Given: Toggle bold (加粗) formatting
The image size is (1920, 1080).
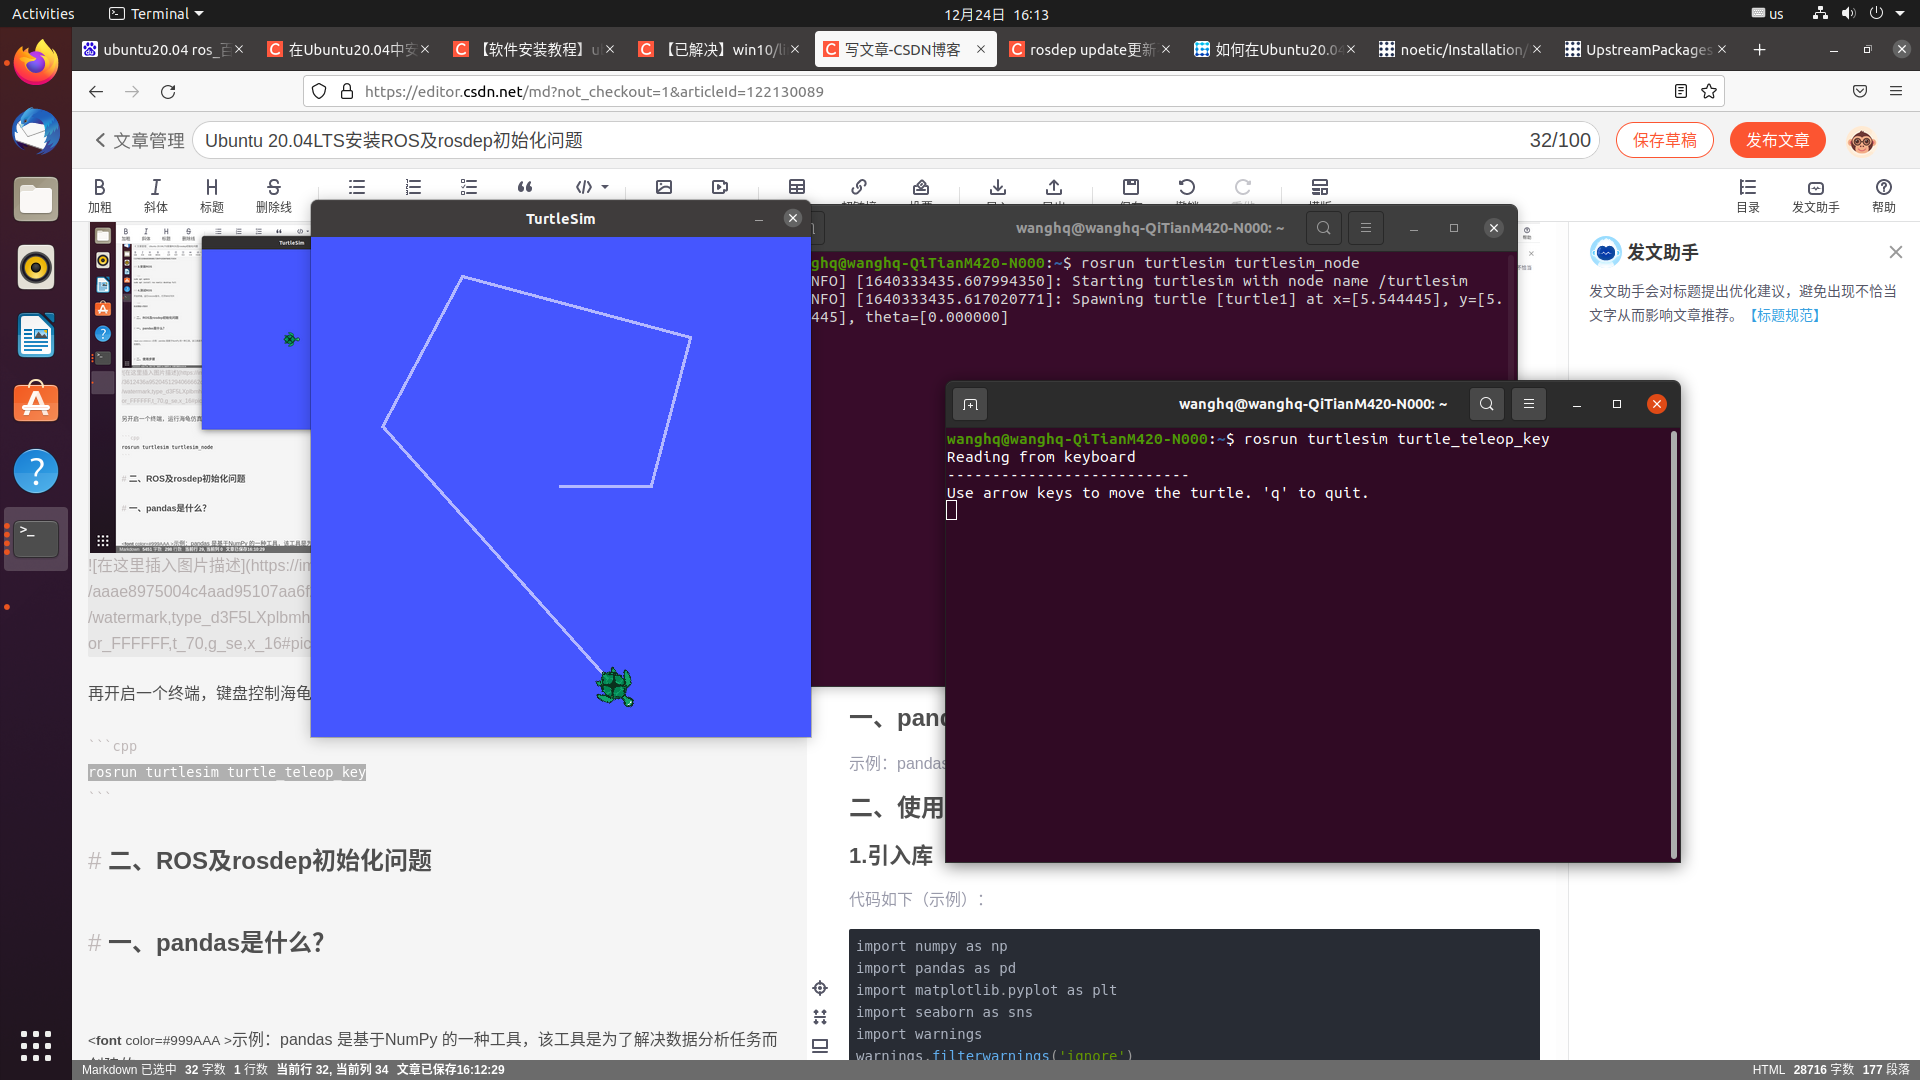Looking at the screenshot, I should pos(99,194).
